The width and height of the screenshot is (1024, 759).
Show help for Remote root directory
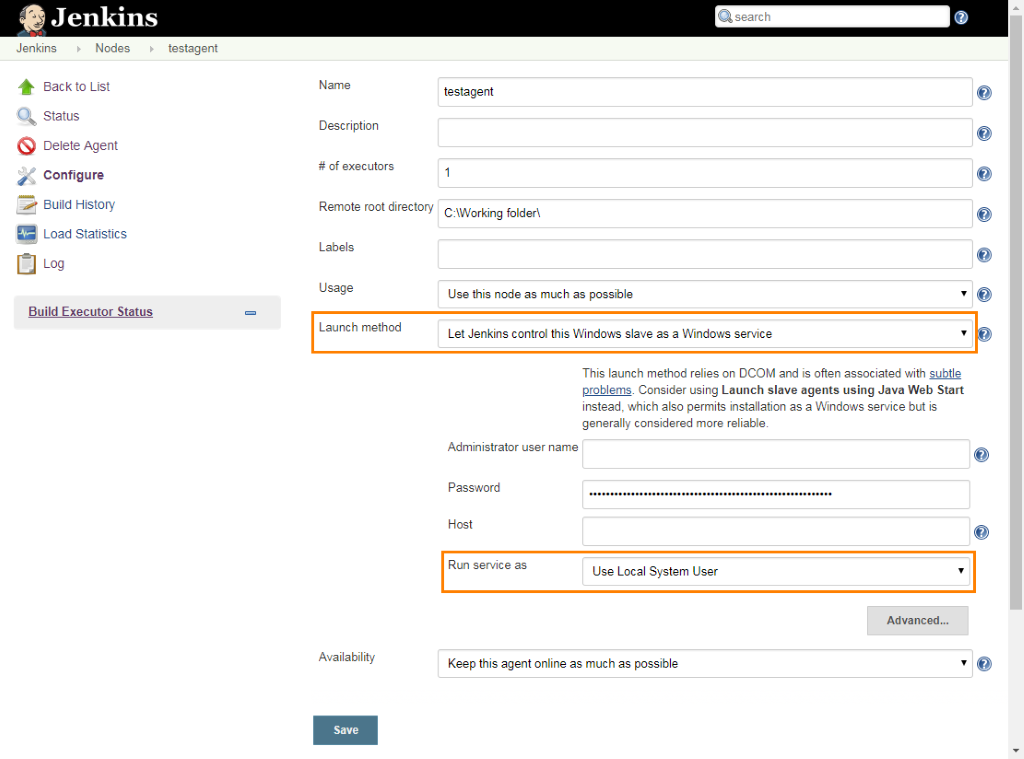pyautogui.click(x=984, y=214)
